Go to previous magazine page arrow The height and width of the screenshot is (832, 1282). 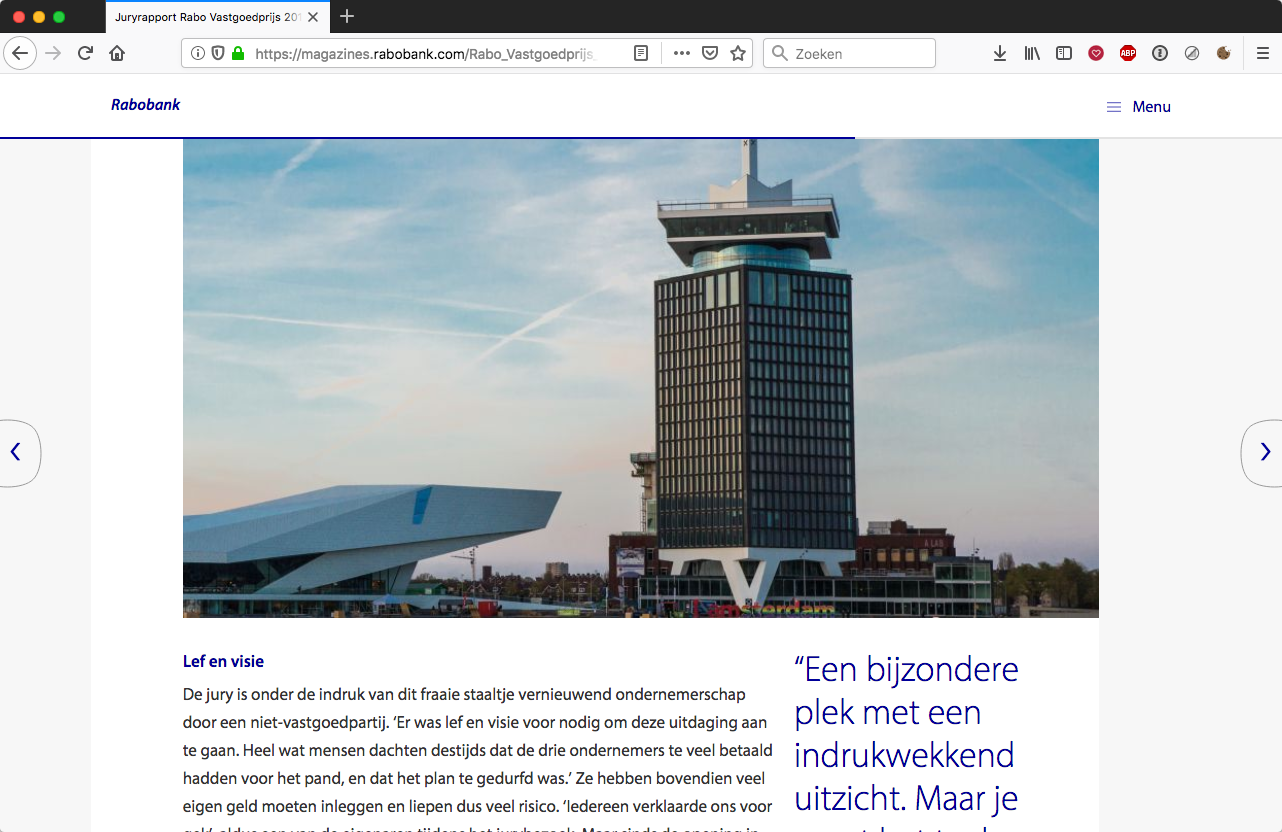click(x=16, y=452)
